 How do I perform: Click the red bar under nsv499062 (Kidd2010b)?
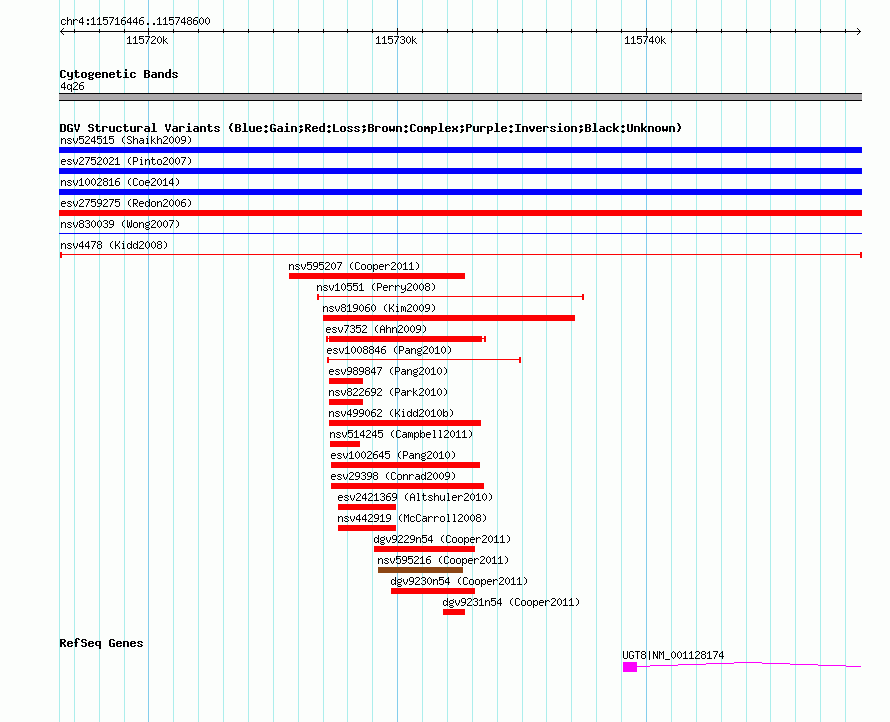pyautogui.click(x=405, y=423)
